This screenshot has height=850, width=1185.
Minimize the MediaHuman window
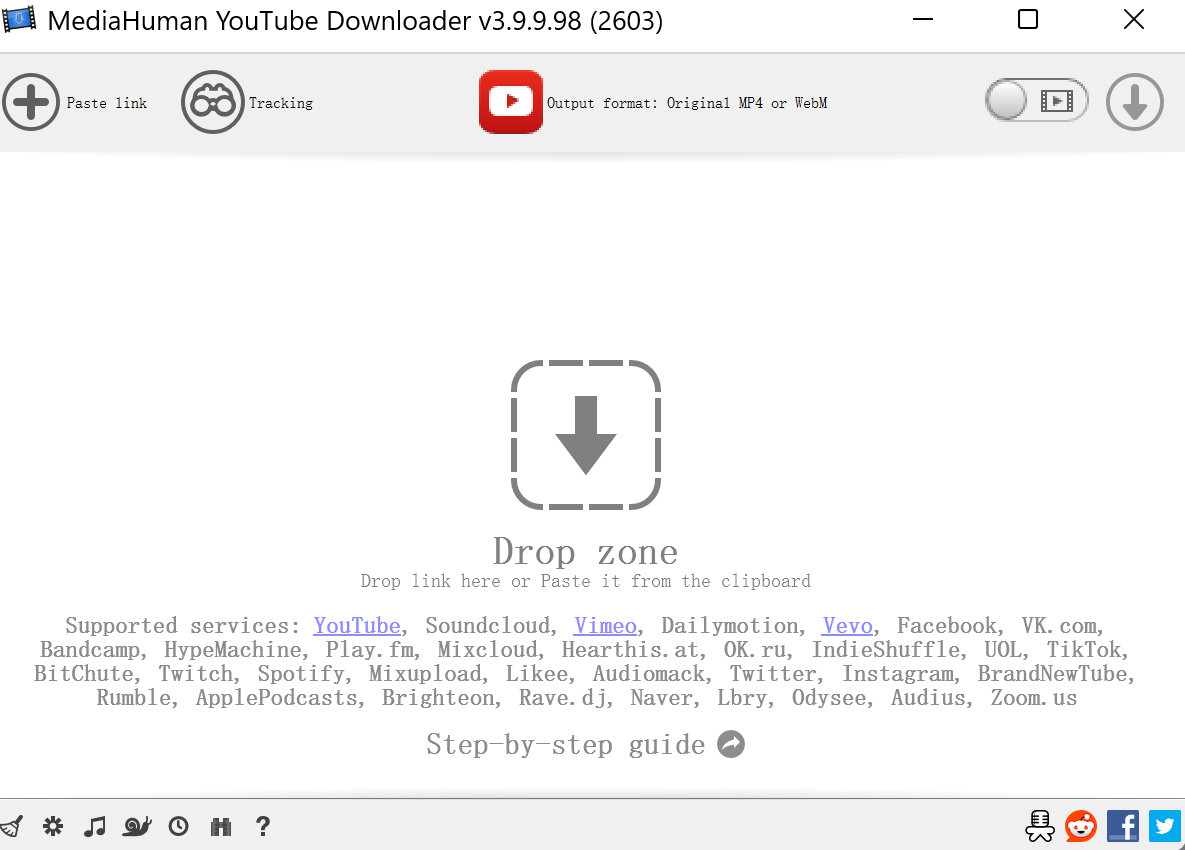pos(923,20)
